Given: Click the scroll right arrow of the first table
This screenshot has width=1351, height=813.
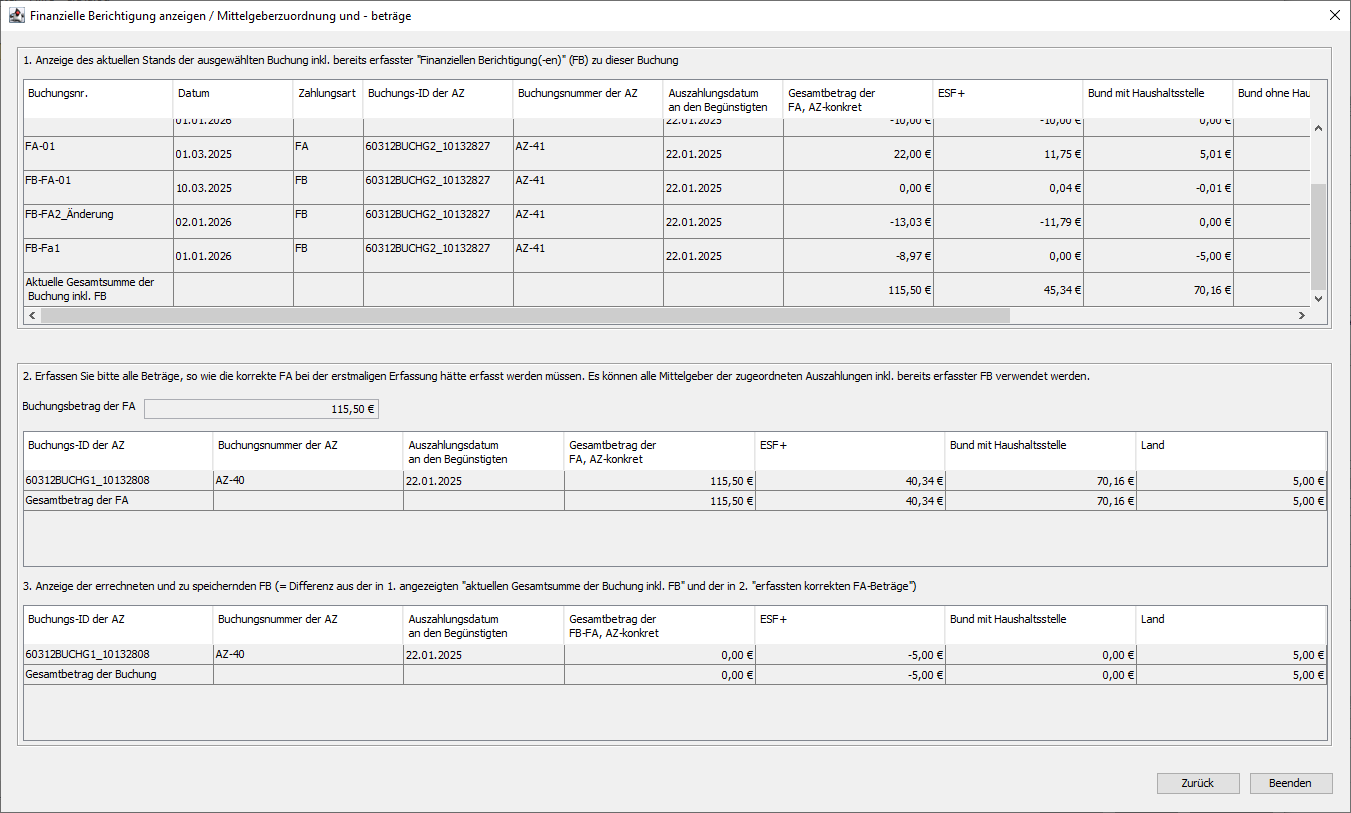Looking at the screenshot, I should click(1301, 315).
